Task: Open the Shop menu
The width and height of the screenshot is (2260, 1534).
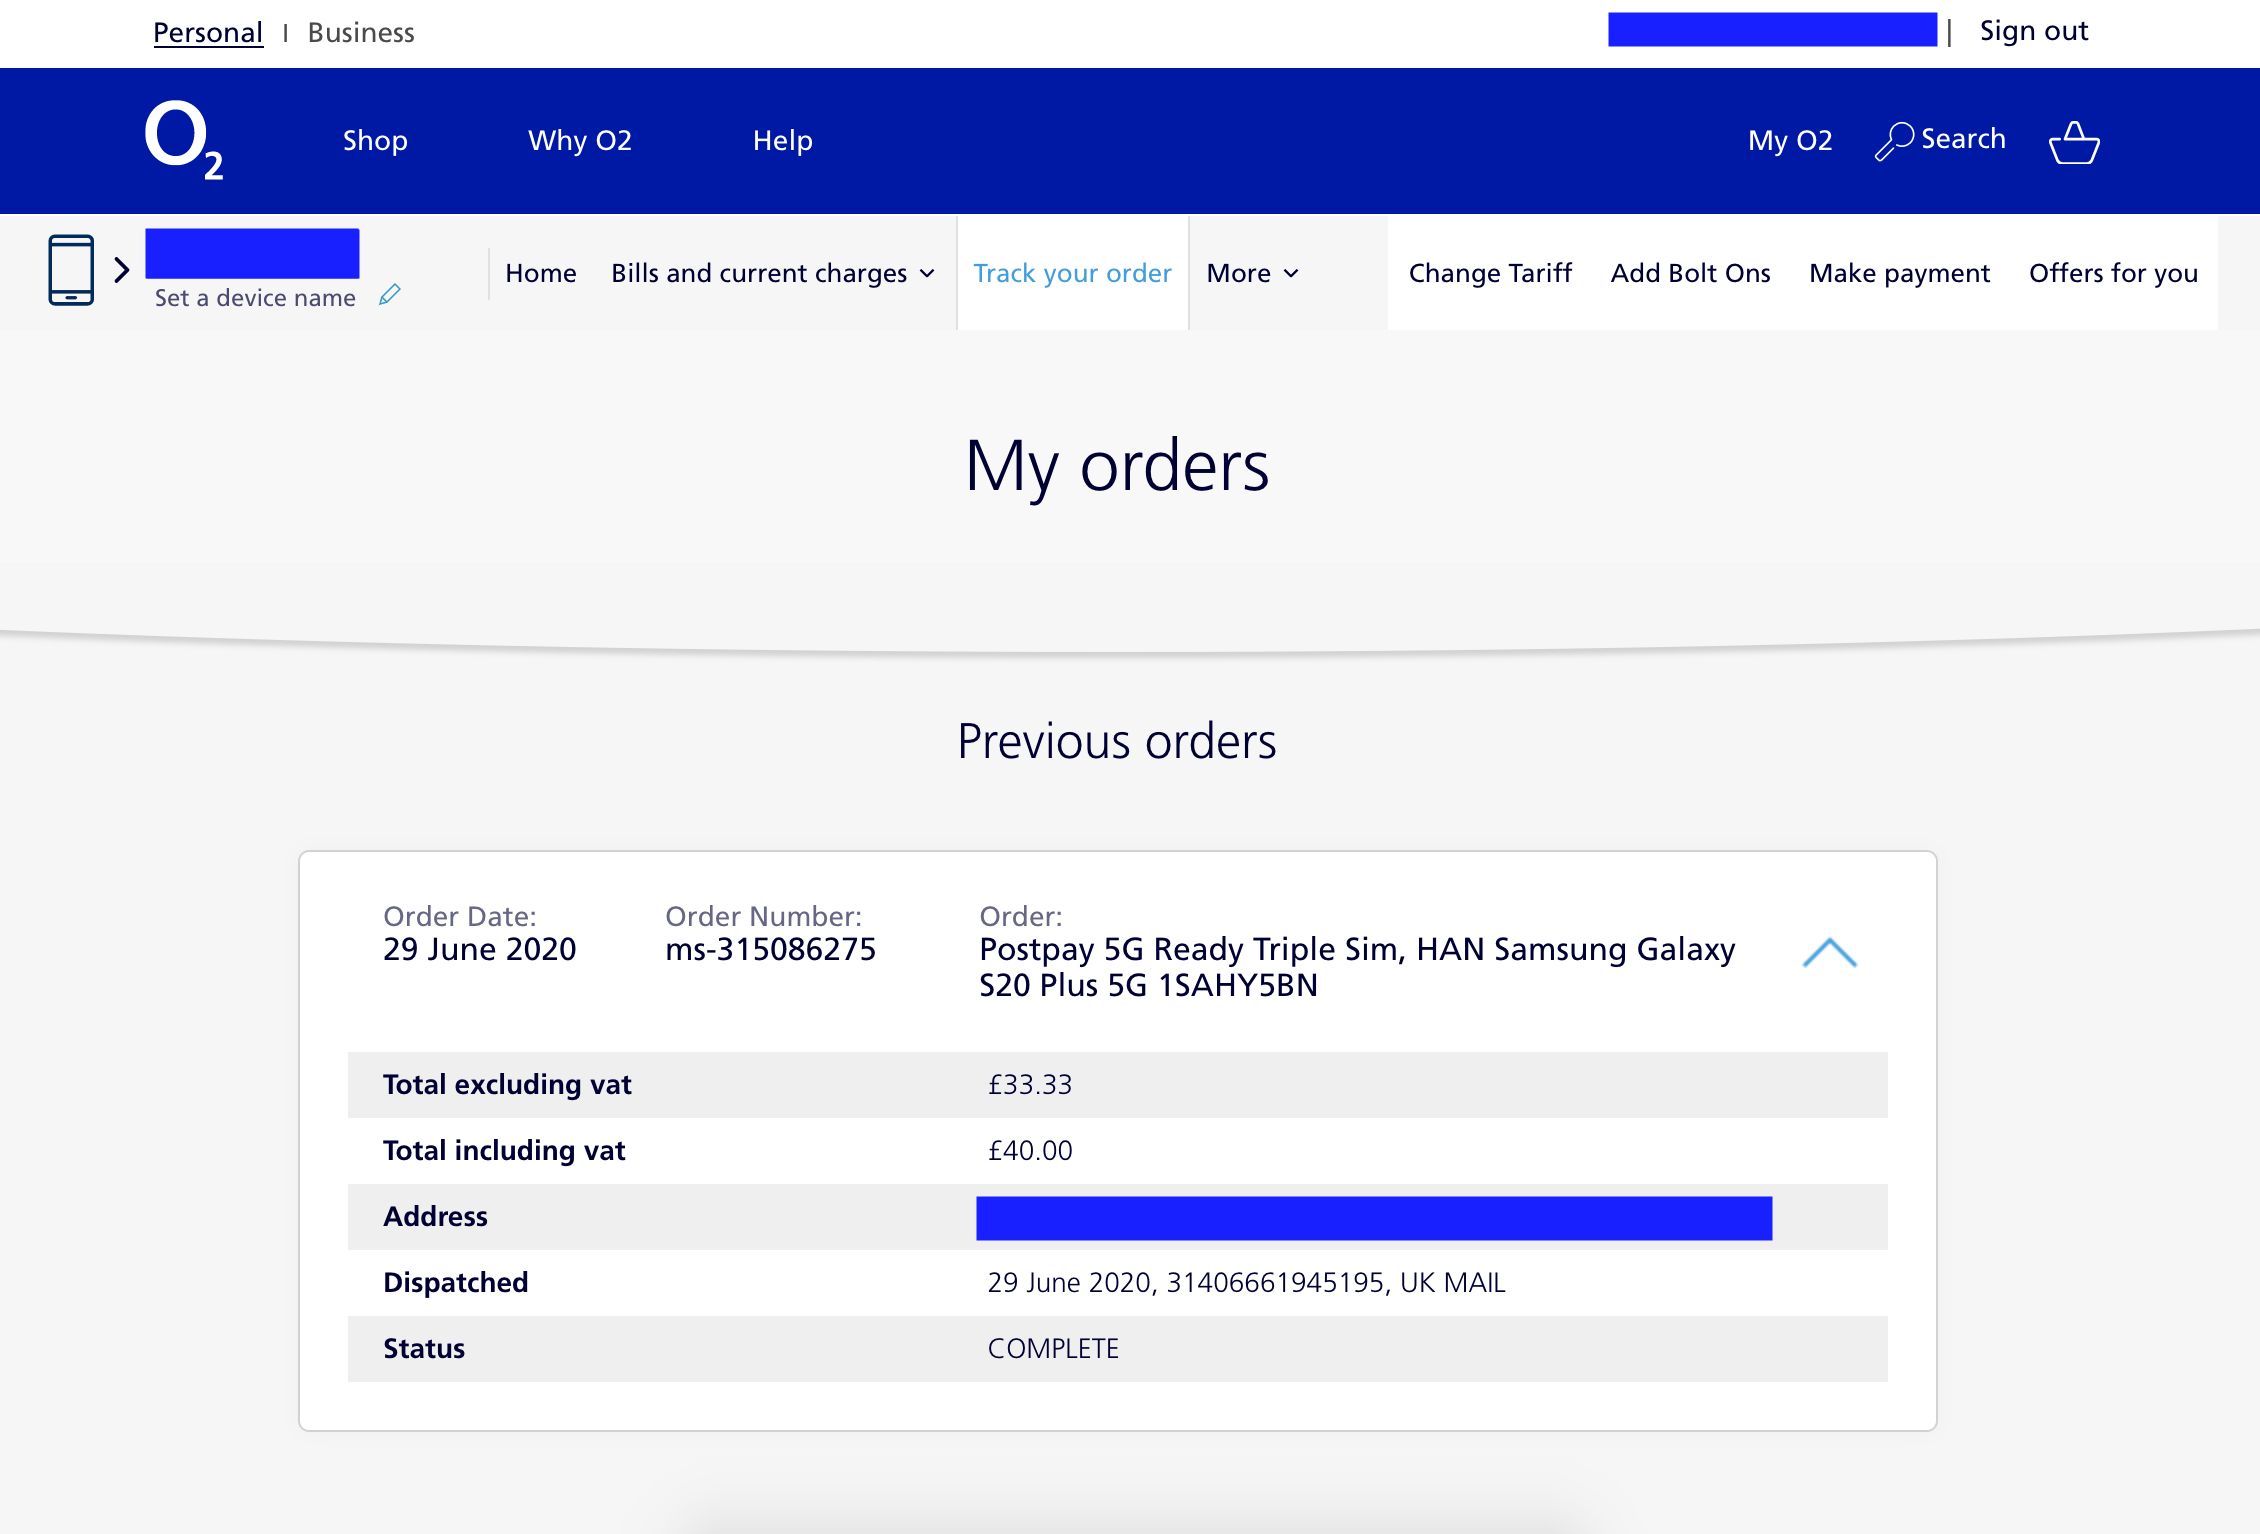Action: (375, 140)
